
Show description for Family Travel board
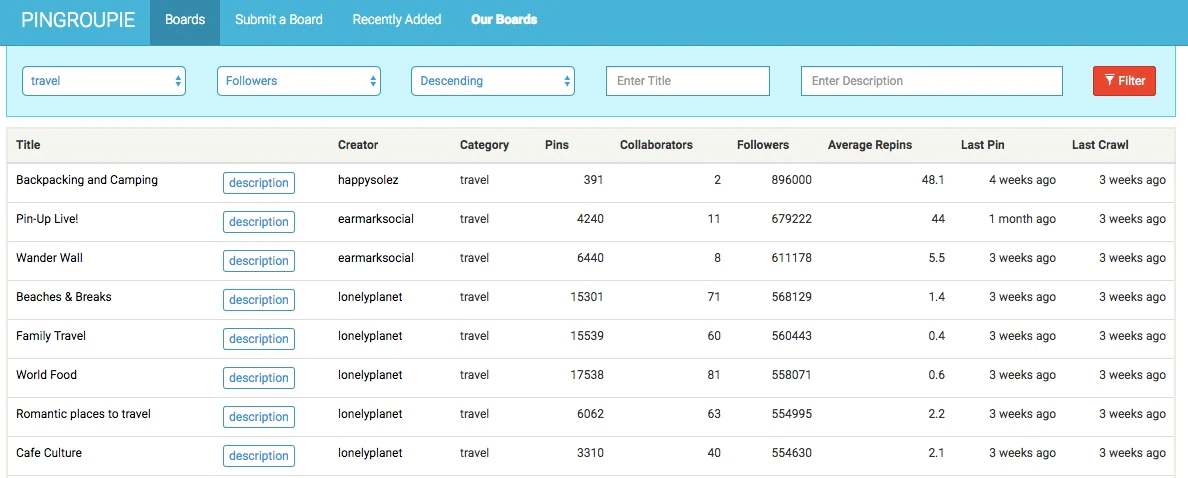pos(259,339)
